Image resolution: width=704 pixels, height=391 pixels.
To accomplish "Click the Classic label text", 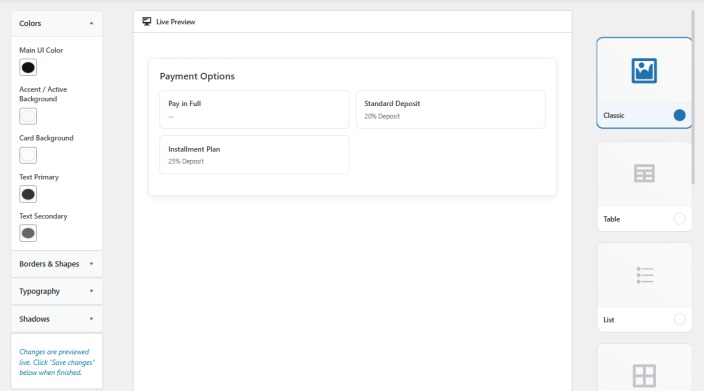I will click(x=614, y=115).
